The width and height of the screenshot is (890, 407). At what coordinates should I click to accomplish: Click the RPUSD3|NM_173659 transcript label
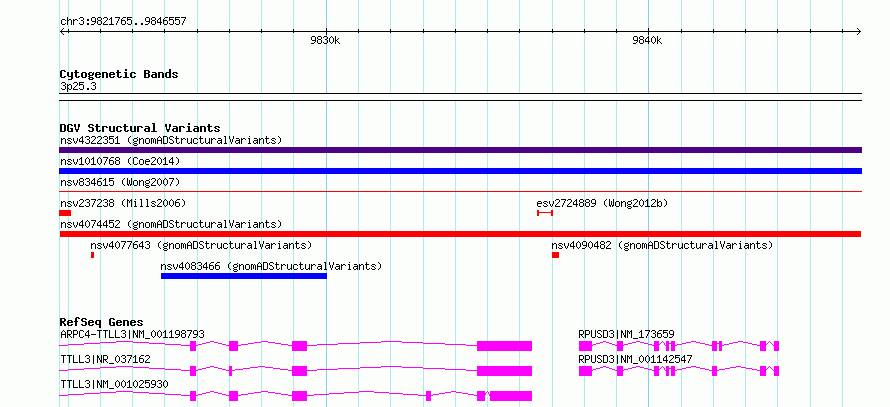pos(626,334)
